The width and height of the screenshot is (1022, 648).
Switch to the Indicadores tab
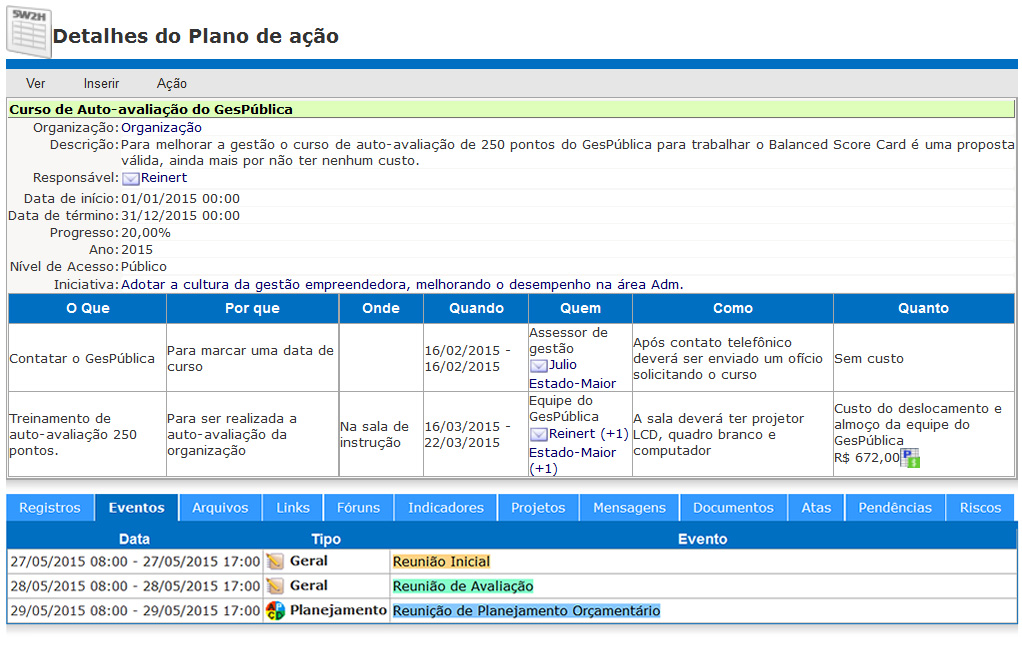(x=446, y=508)
